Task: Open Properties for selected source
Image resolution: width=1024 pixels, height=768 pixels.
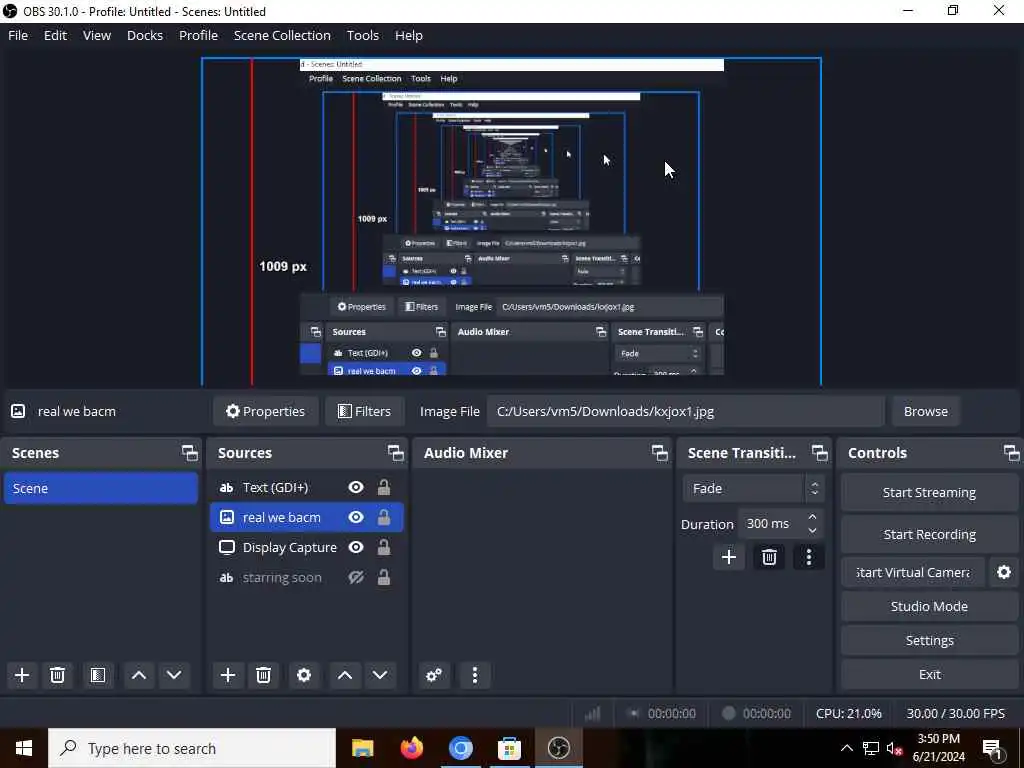Action: [x=265, y=411]
